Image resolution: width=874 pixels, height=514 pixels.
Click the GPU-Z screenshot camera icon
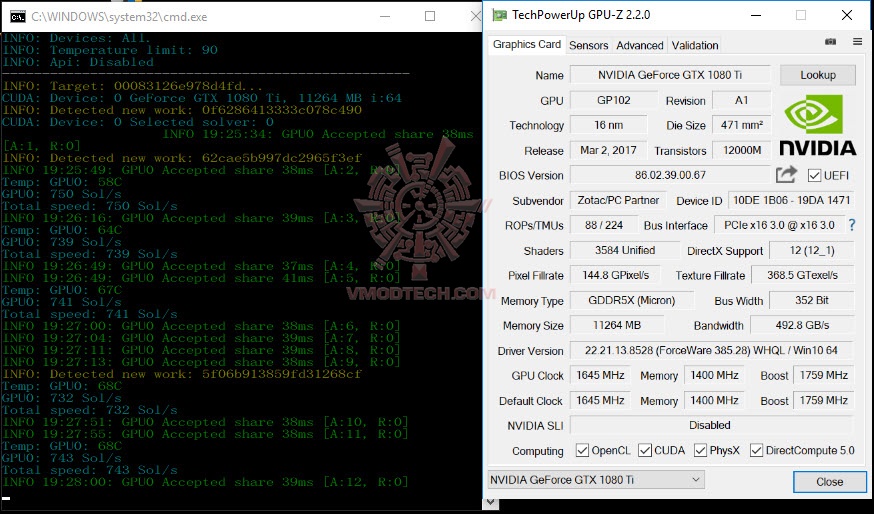pos(830,42)
